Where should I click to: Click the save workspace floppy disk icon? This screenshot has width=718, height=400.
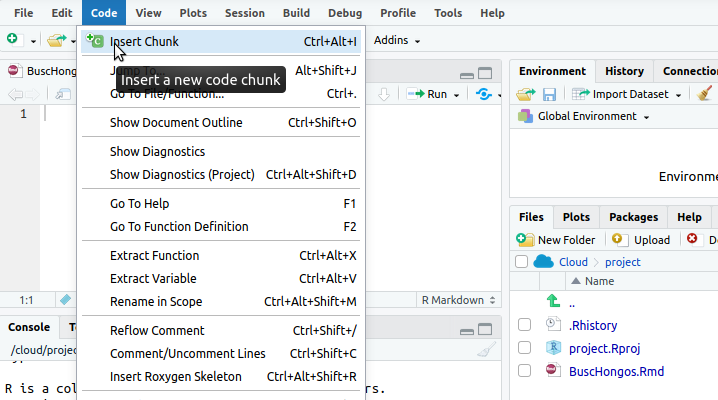[549, 94]
